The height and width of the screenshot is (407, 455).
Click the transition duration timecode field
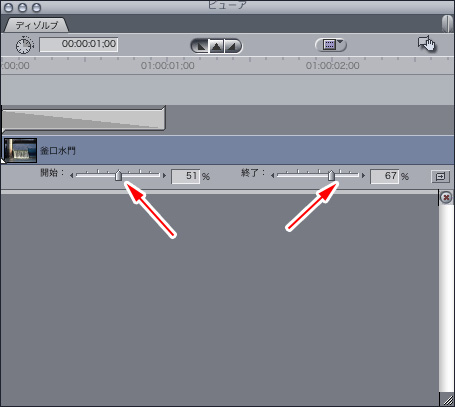point(79,44)
